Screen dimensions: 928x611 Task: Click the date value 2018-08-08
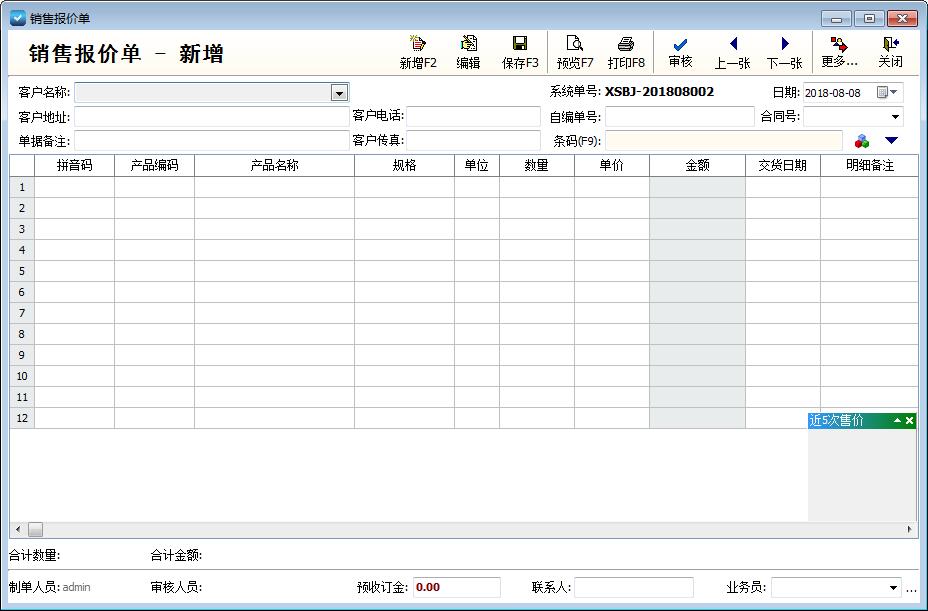[x=833, y=93]
